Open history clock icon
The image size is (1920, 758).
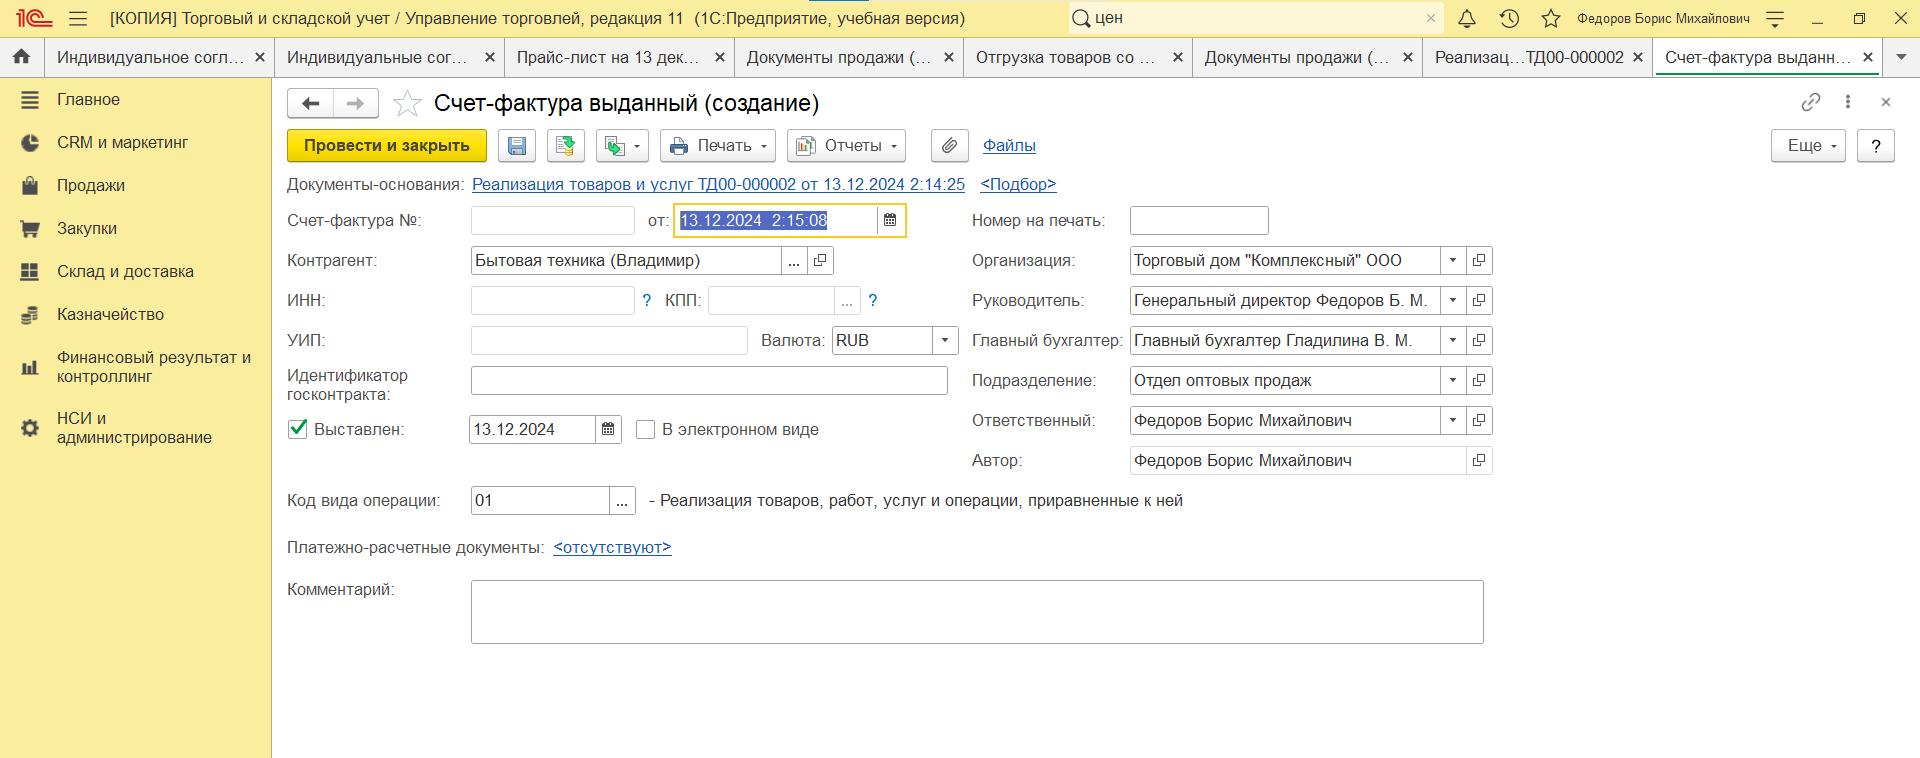click(x=1509, y=18)
